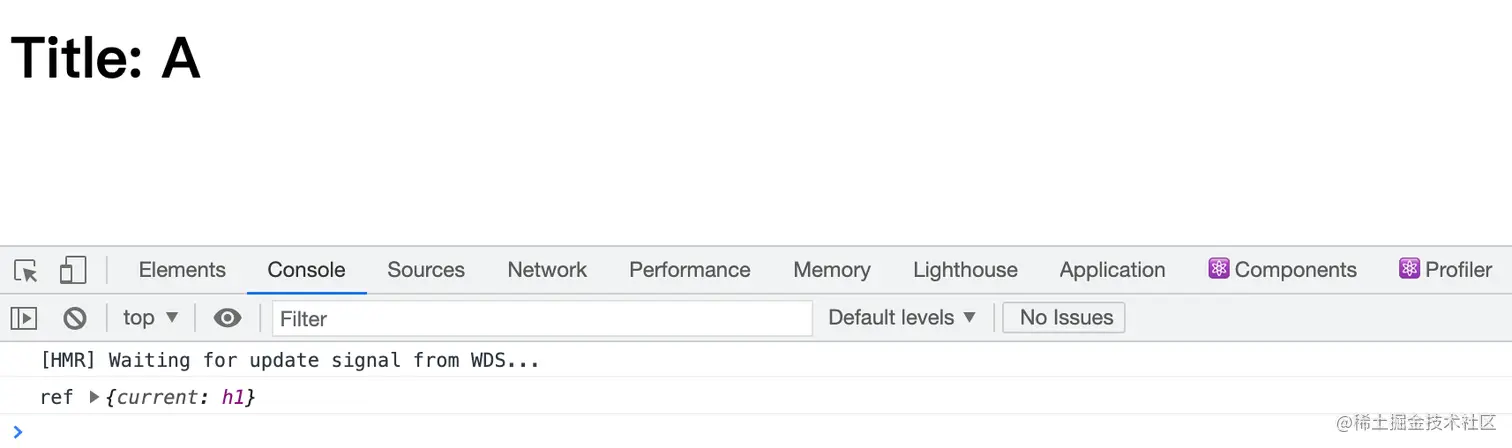Clear the console with the ban icon
1512x448 pixels.
(75, 318)
